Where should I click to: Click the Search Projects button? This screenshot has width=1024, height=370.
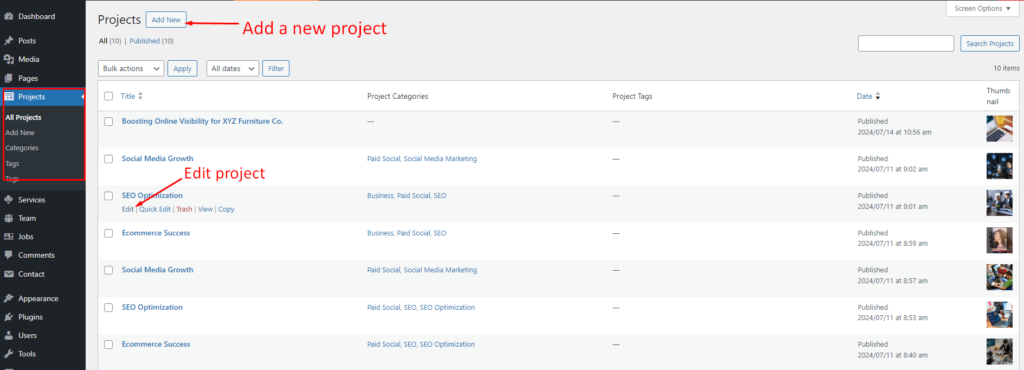click(x=989, y=44)
